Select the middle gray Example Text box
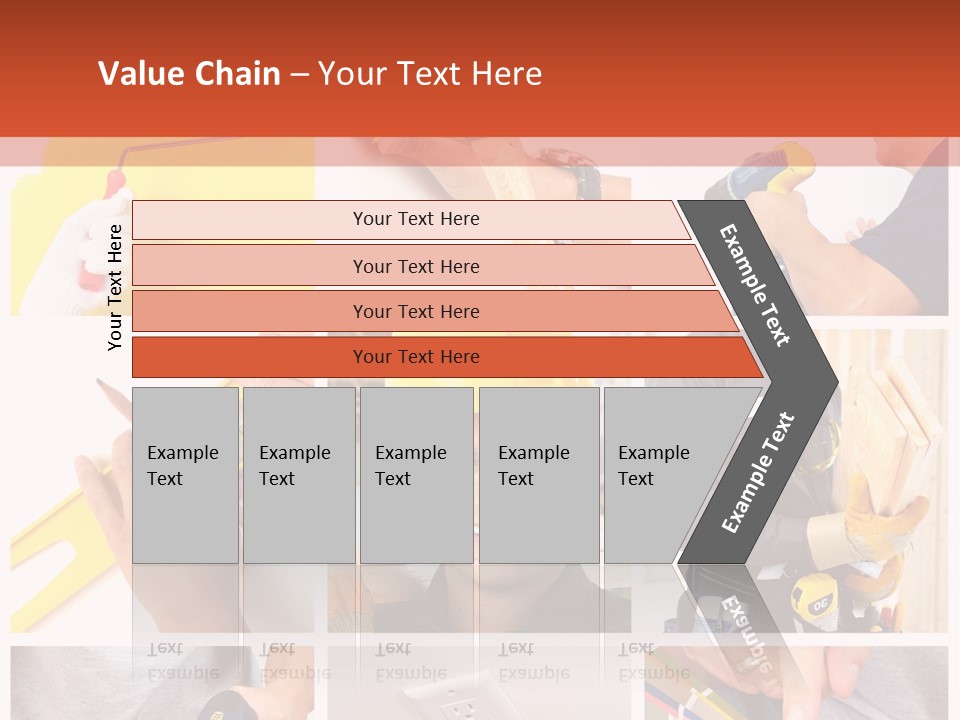Screen dimensions: 960x720 (416, 475)
